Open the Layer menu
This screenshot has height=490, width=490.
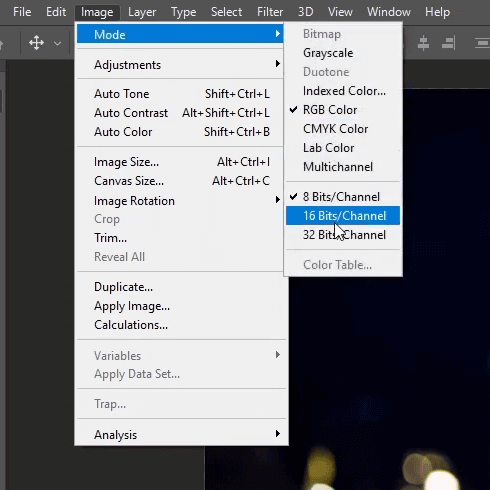(142, 12)
